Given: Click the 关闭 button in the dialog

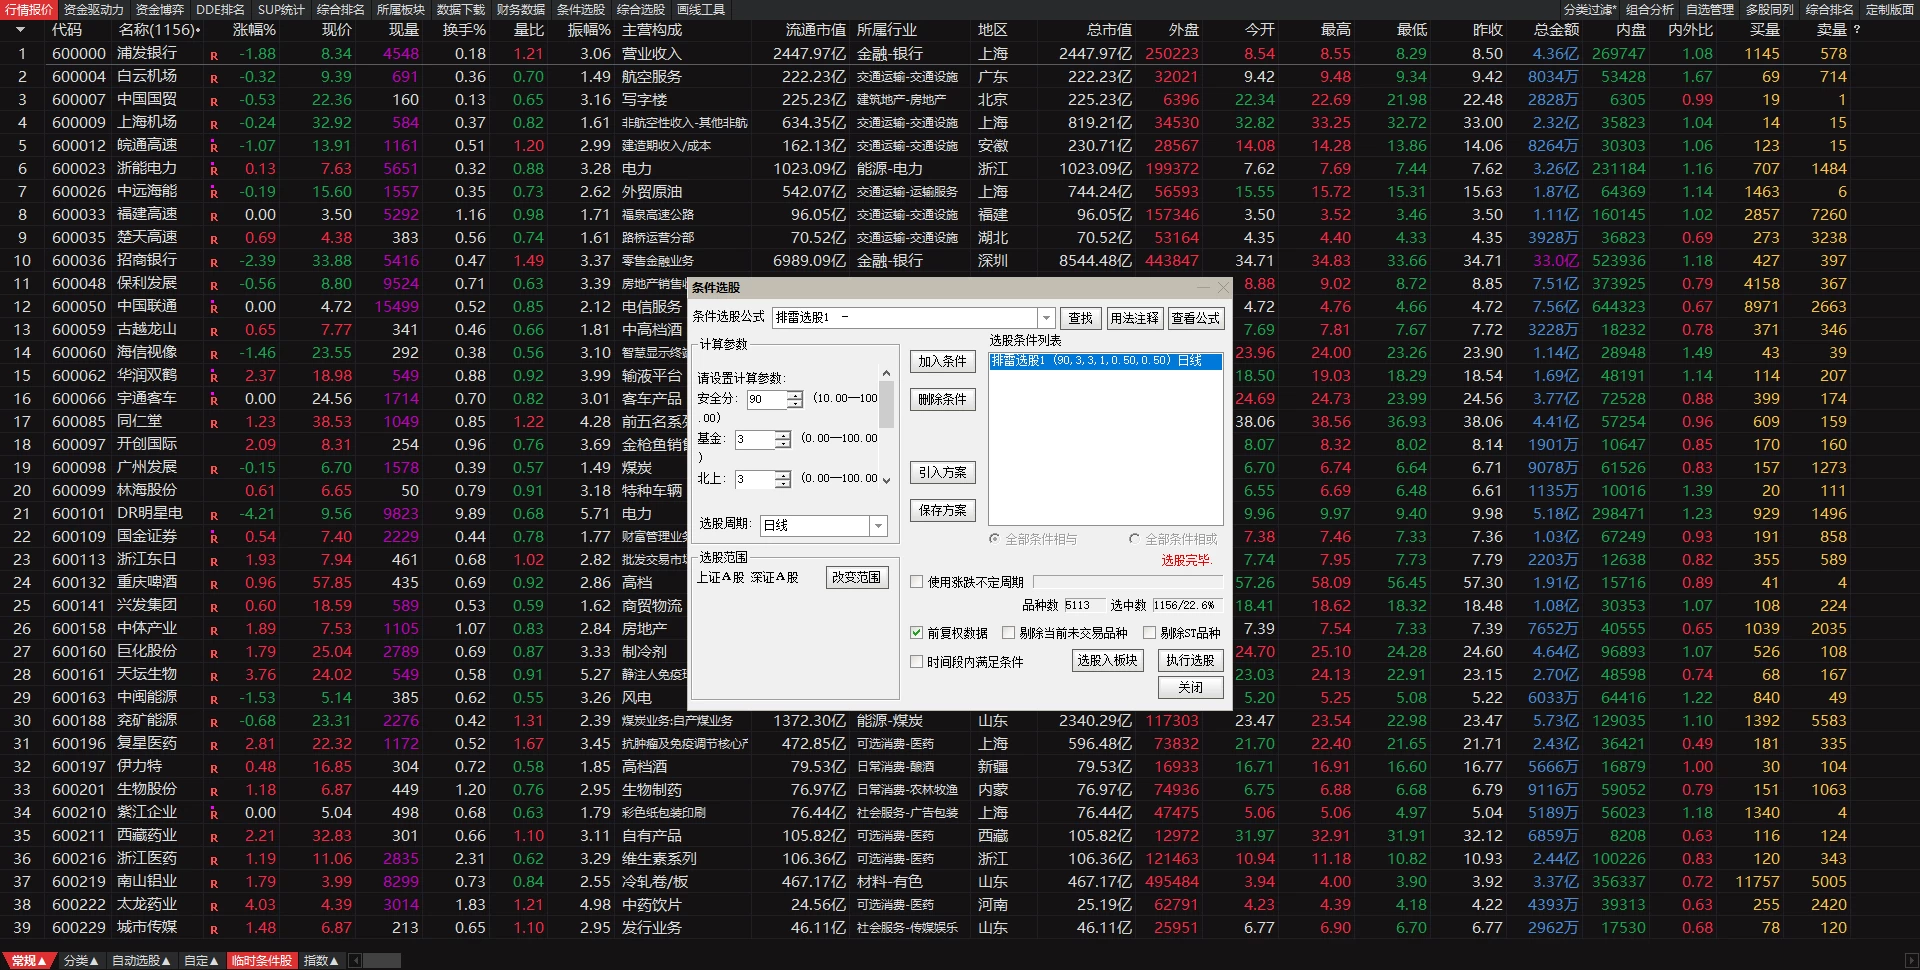Looking at the screenshot, I should coord(1190,688).
